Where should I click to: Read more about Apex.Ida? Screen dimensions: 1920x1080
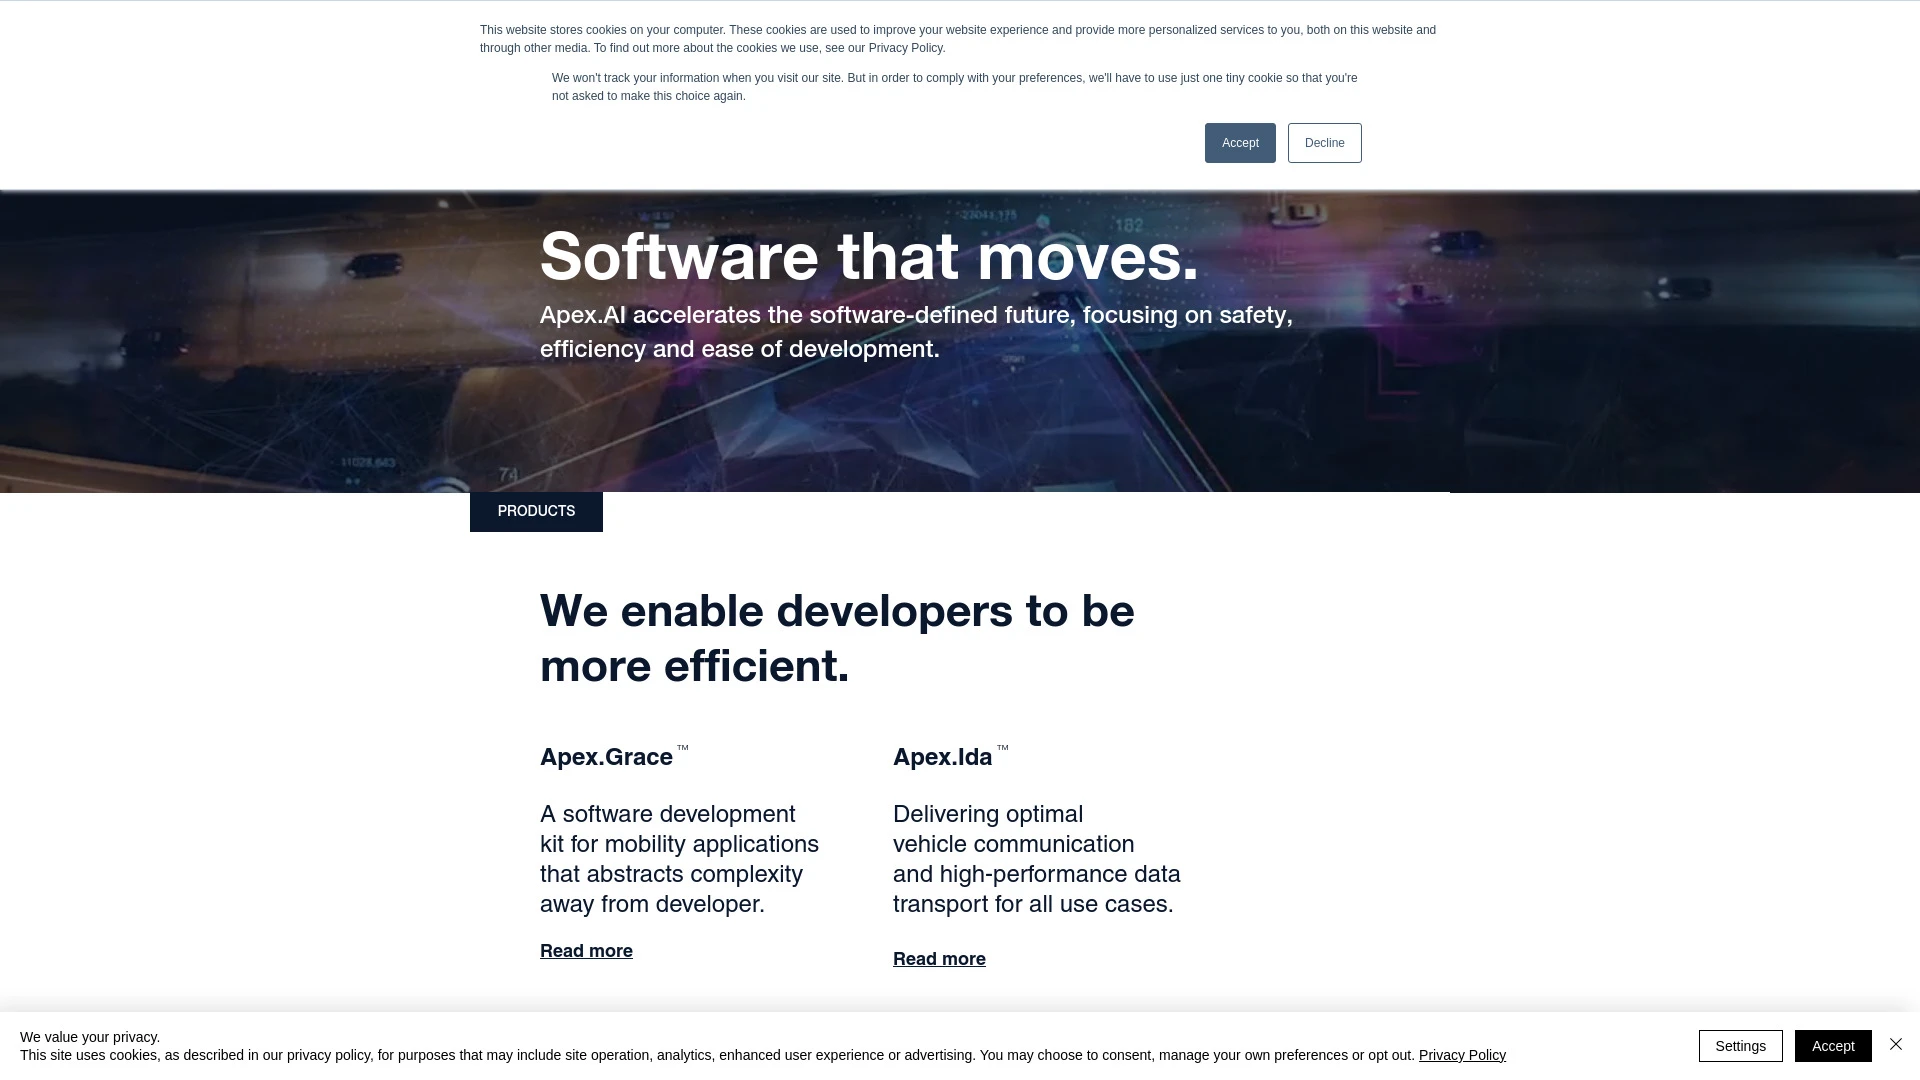point(938,958)
